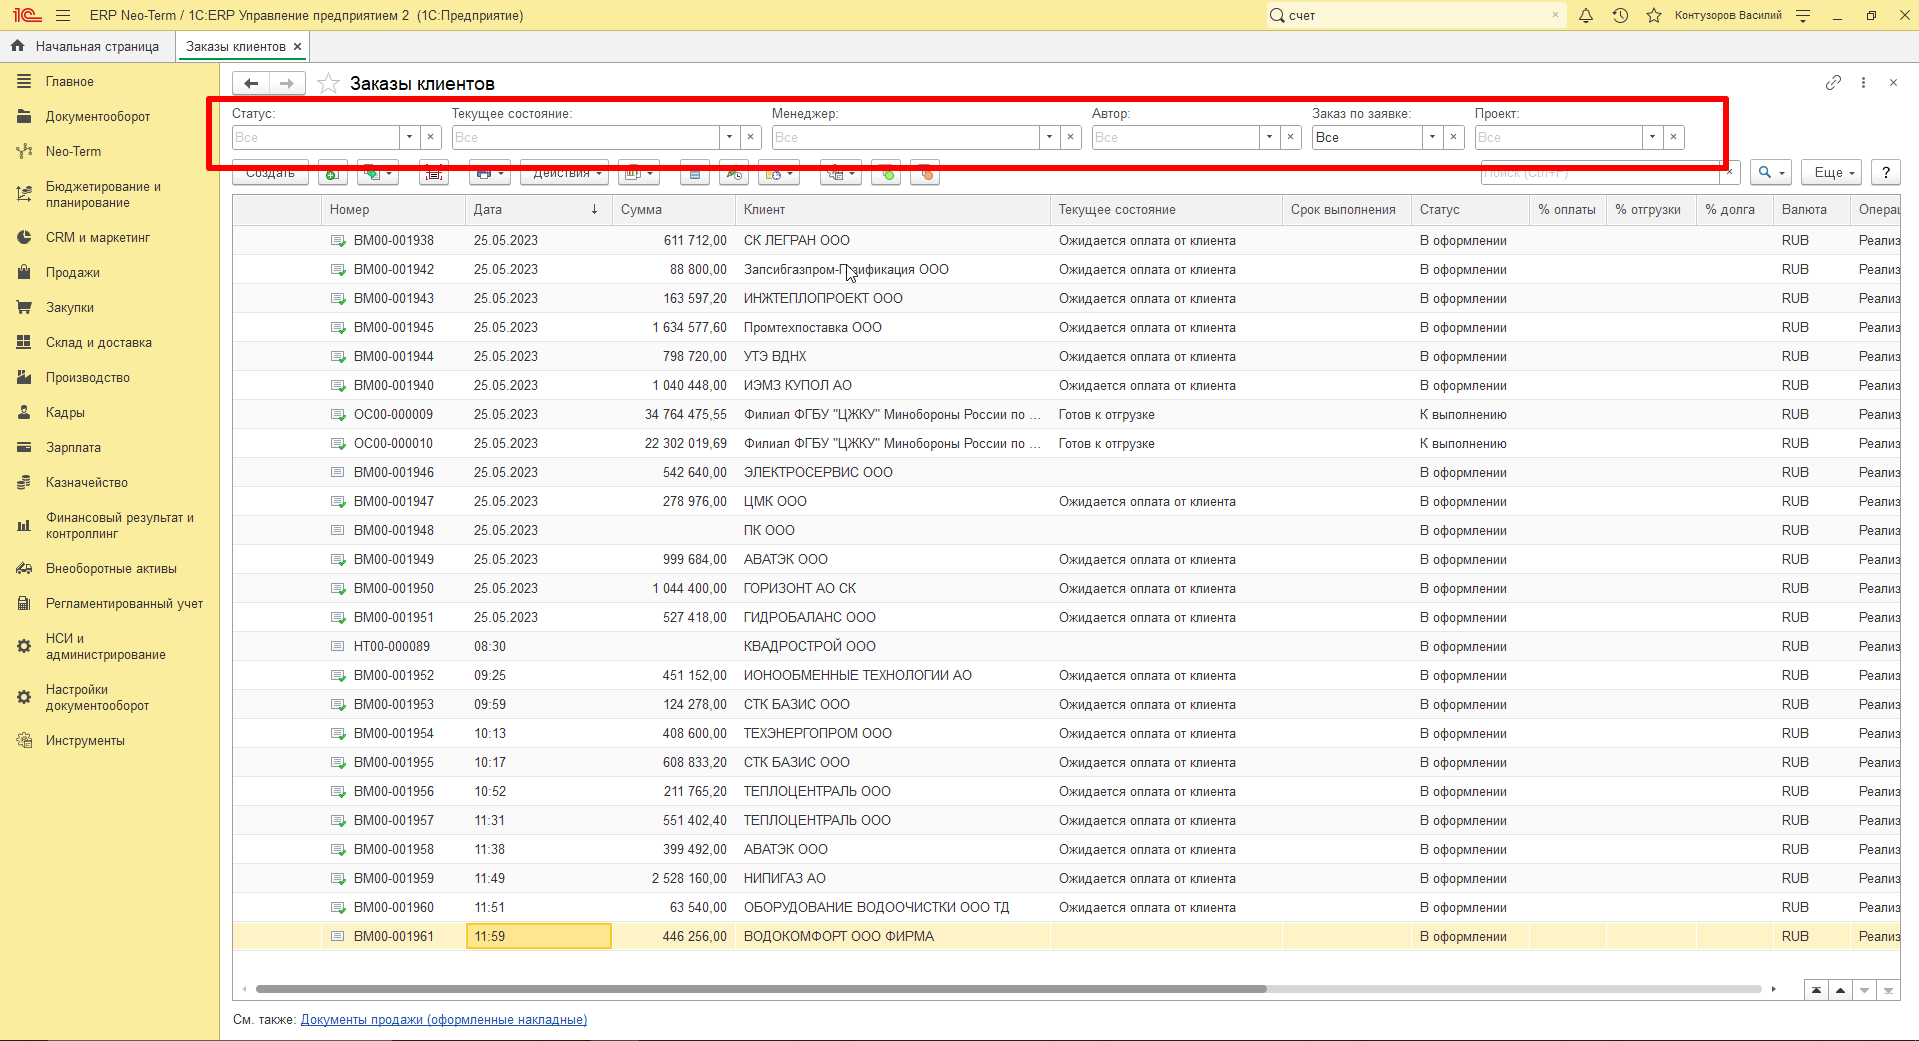Clear the Менеджер filter field
This screenshot has width=1919, height=1041.
(x=1071, y=137)
